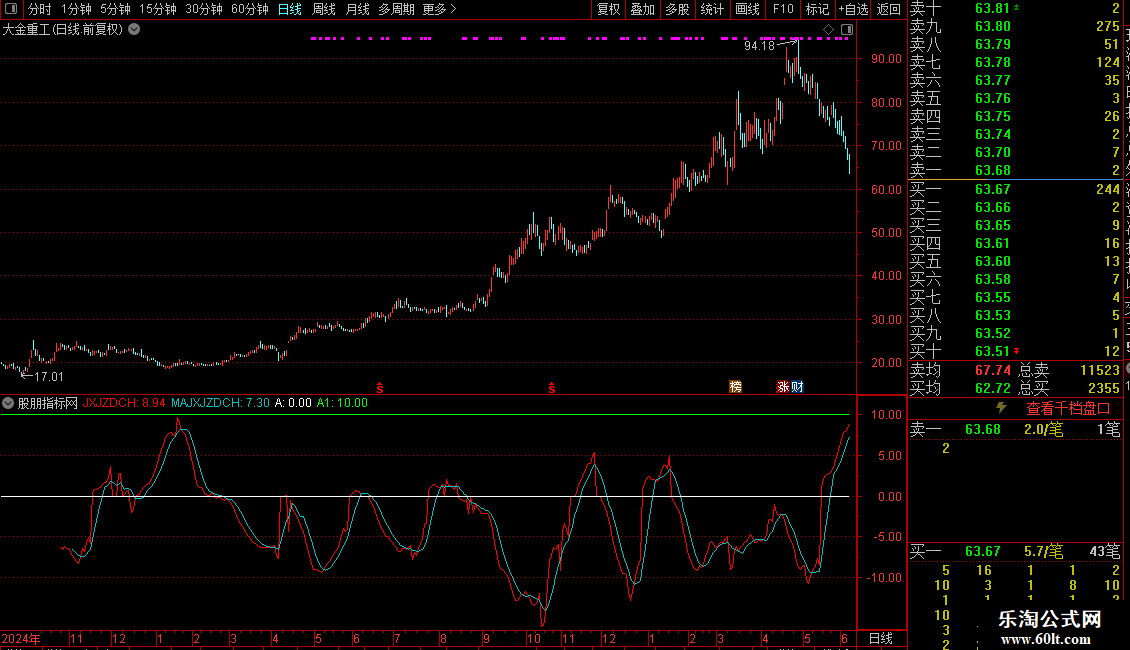The width and height of the screenshot is (1130, 650).
Task: Switch to 月线 monthly chart
Action: [357, 9]
